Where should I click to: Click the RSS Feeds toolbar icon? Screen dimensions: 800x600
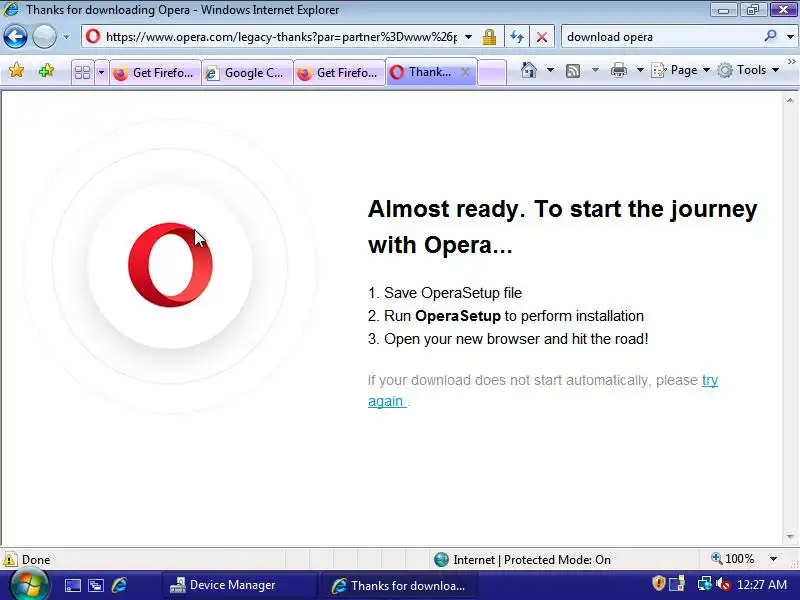tap(573, 70)
